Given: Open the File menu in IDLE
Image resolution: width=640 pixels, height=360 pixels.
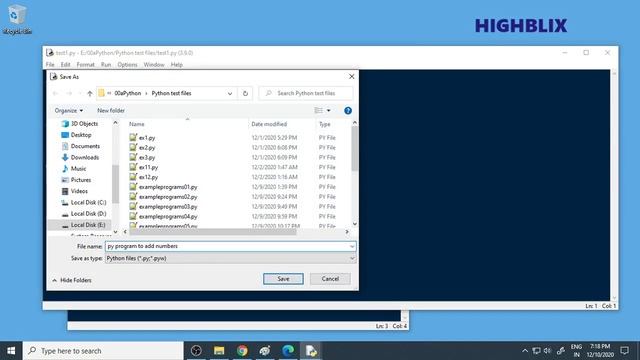Looking at the screenshot, I should (50, 64).
